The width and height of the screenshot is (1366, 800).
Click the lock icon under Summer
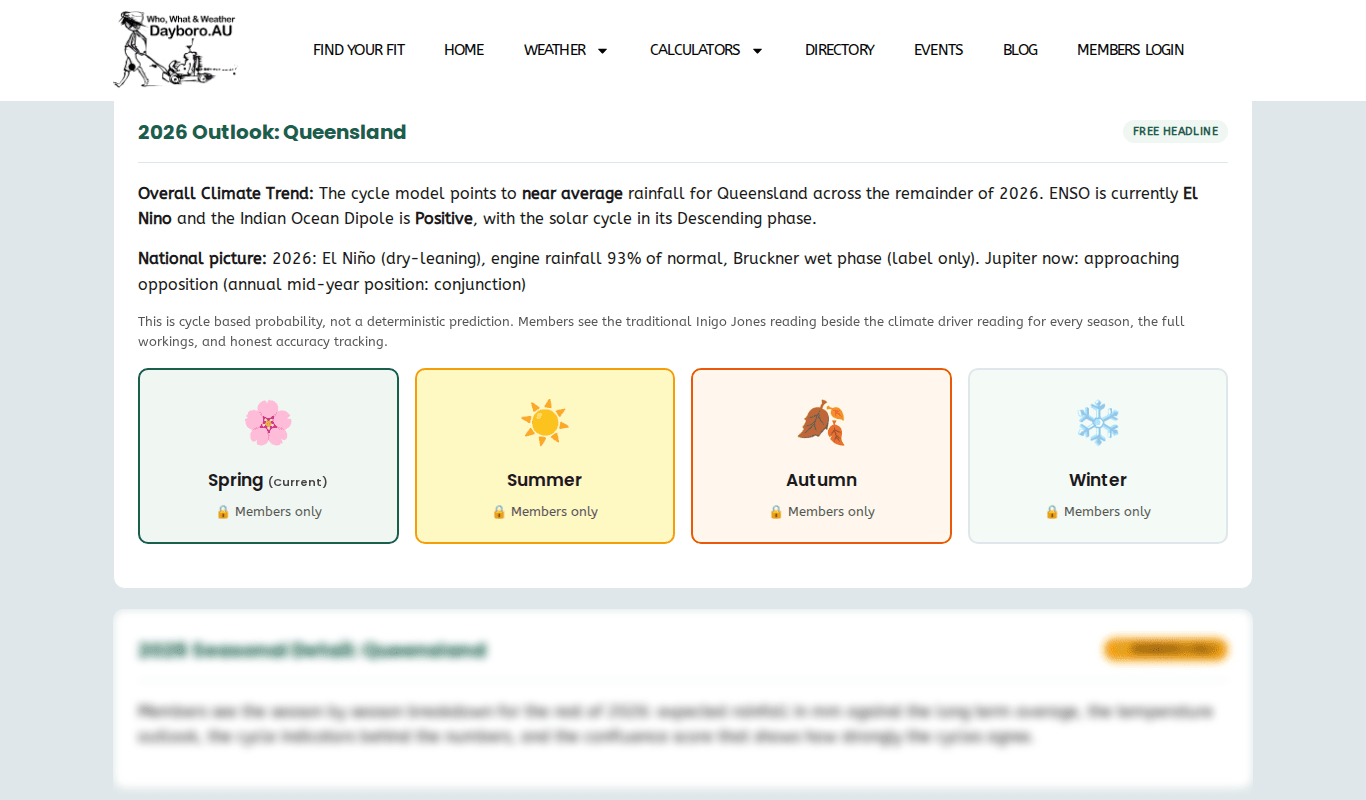(x=499, y=512)
